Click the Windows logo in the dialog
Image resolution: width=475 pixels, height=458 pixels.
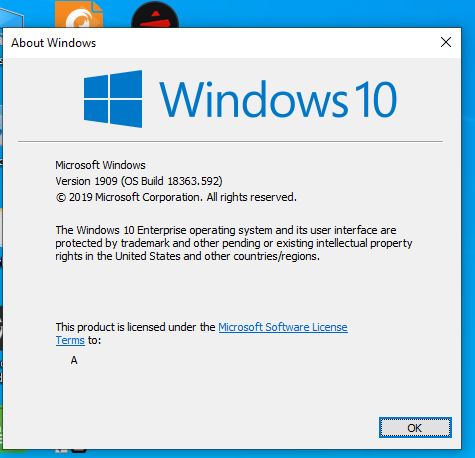113,99
